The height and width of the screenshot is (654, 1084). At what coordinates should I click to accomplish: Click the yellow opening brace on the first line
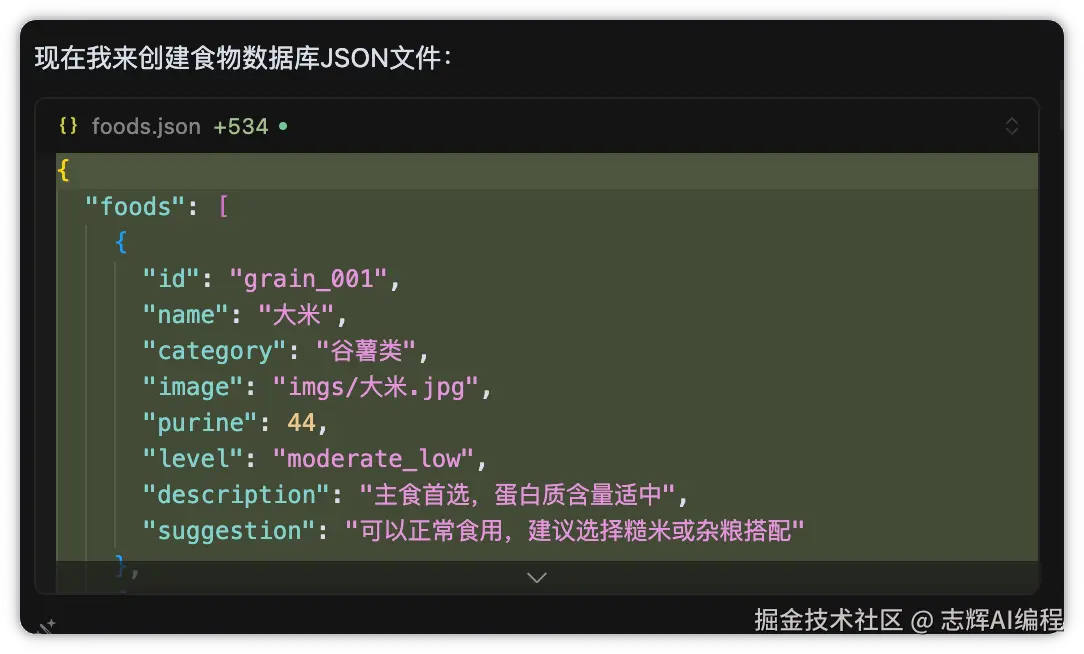64,171
